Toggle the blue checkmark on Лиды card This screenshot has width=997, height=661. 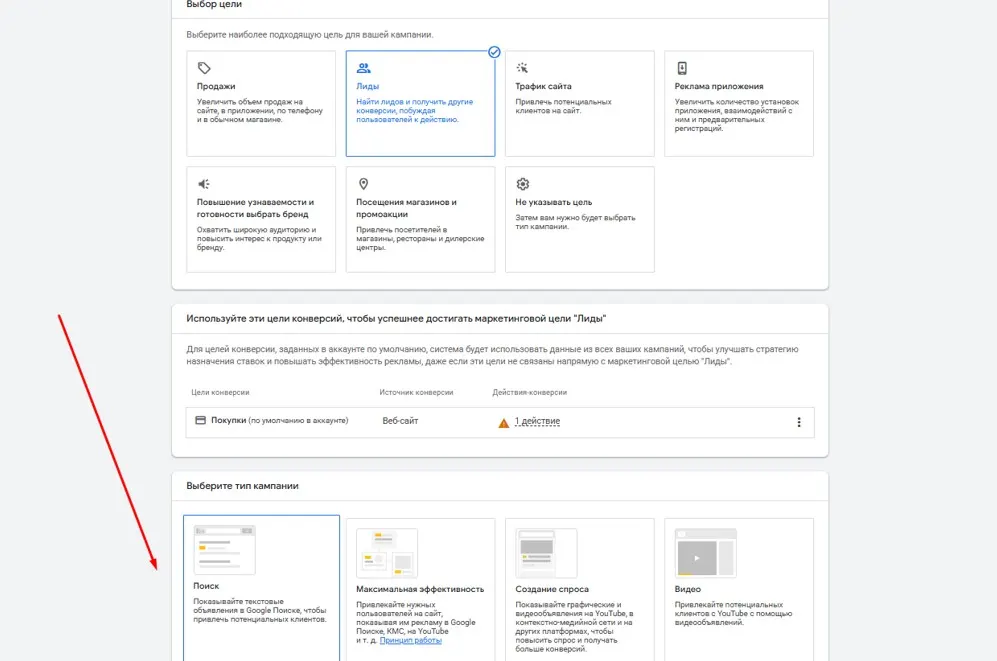point(494,52)
